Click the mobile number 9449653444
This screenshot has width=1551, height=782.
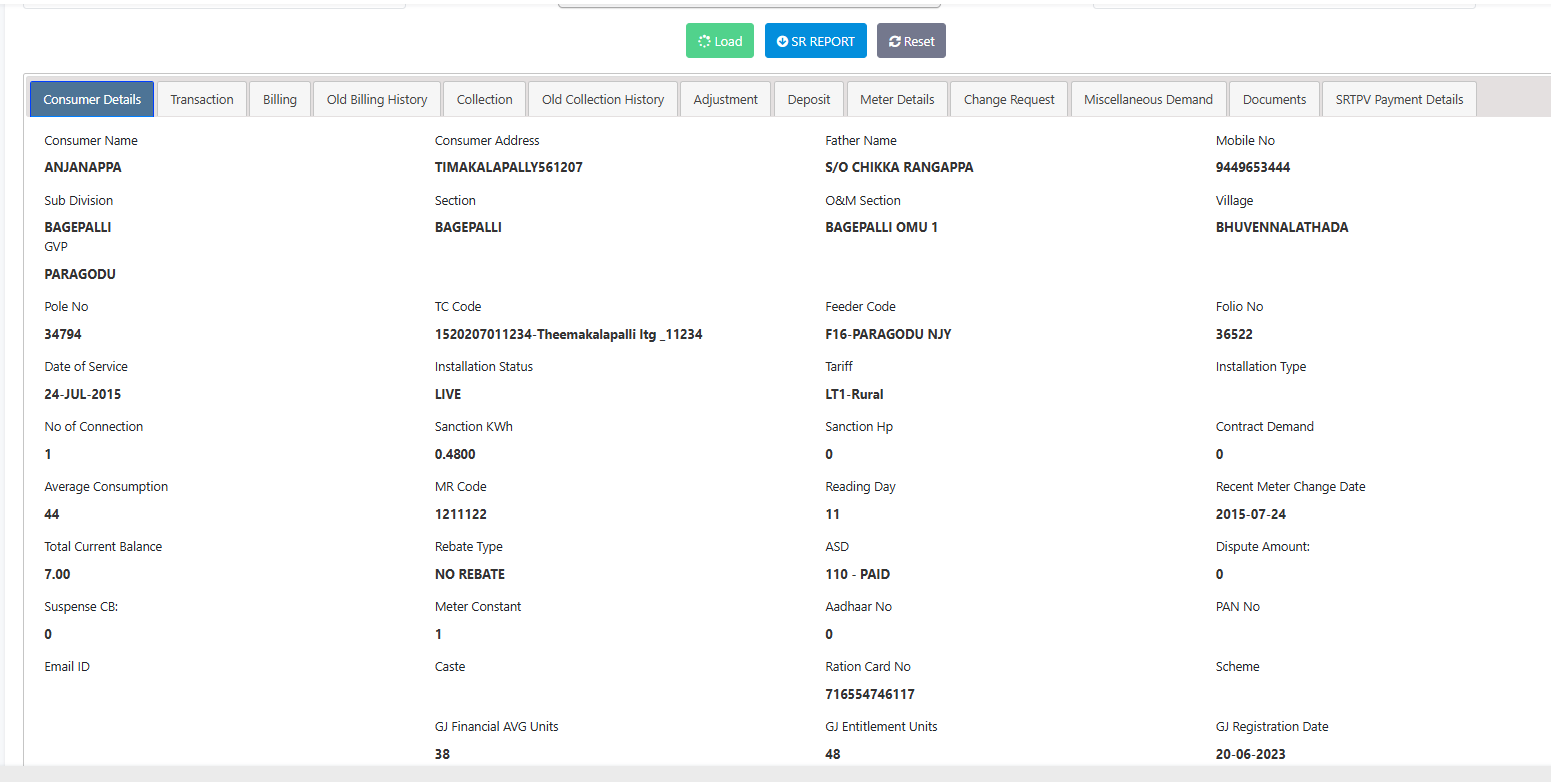(x=1253, y=167)
